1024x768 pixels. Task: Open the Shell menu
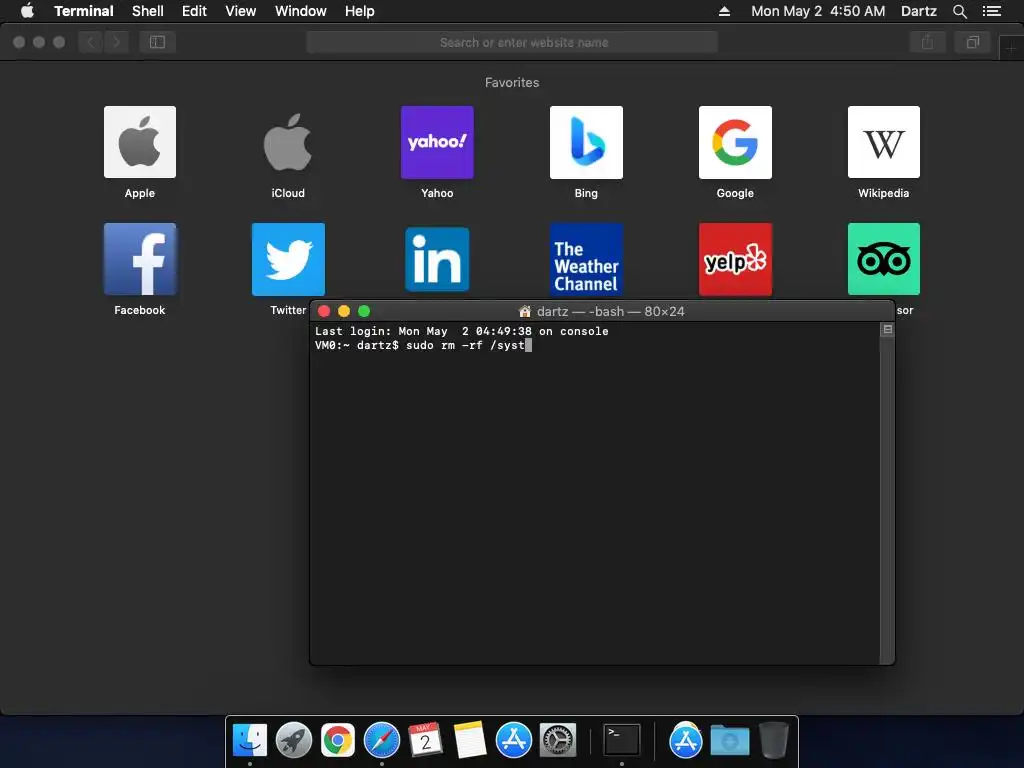point(148,11)
